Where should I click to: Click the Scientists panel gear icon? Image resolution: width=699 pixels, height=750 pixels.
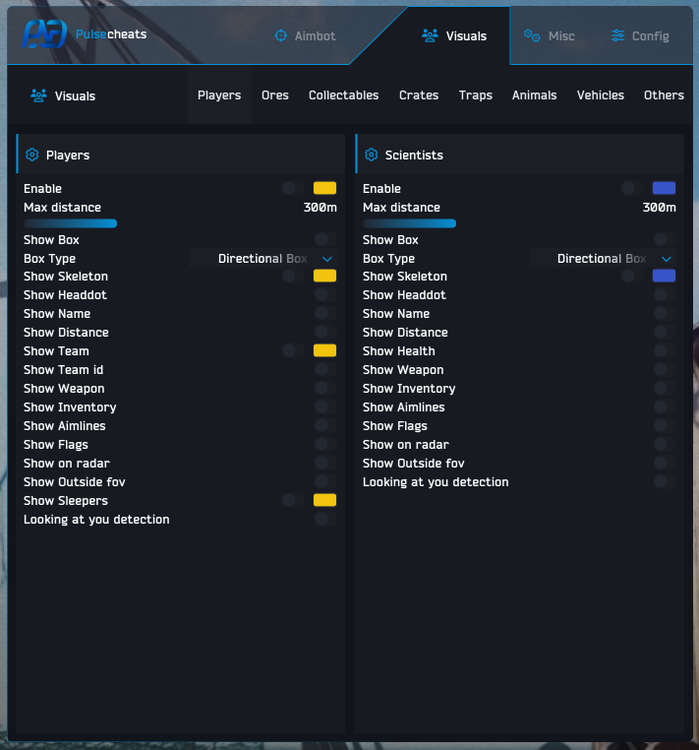(x=371, y=155)
